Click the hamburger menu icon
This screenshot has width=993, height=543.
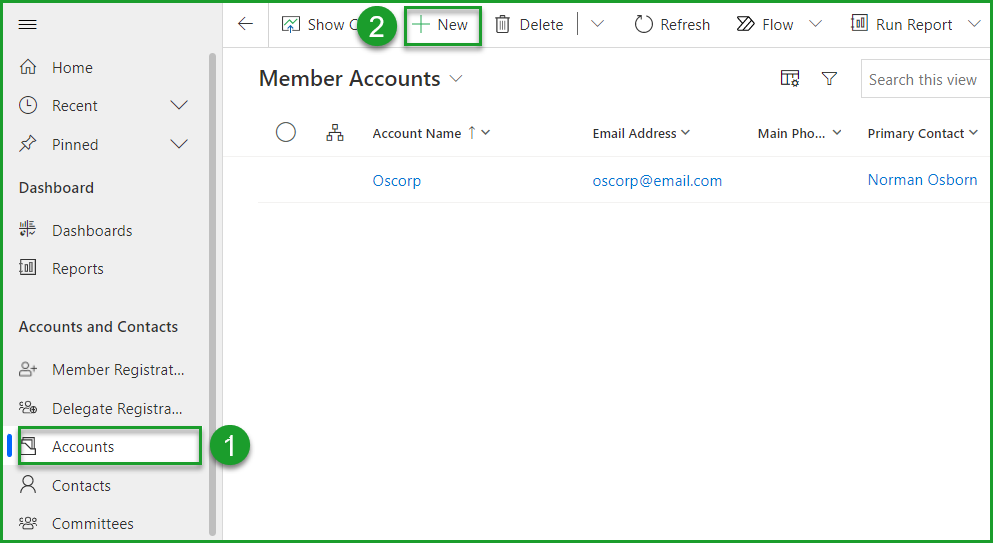[x=28, y=24]
